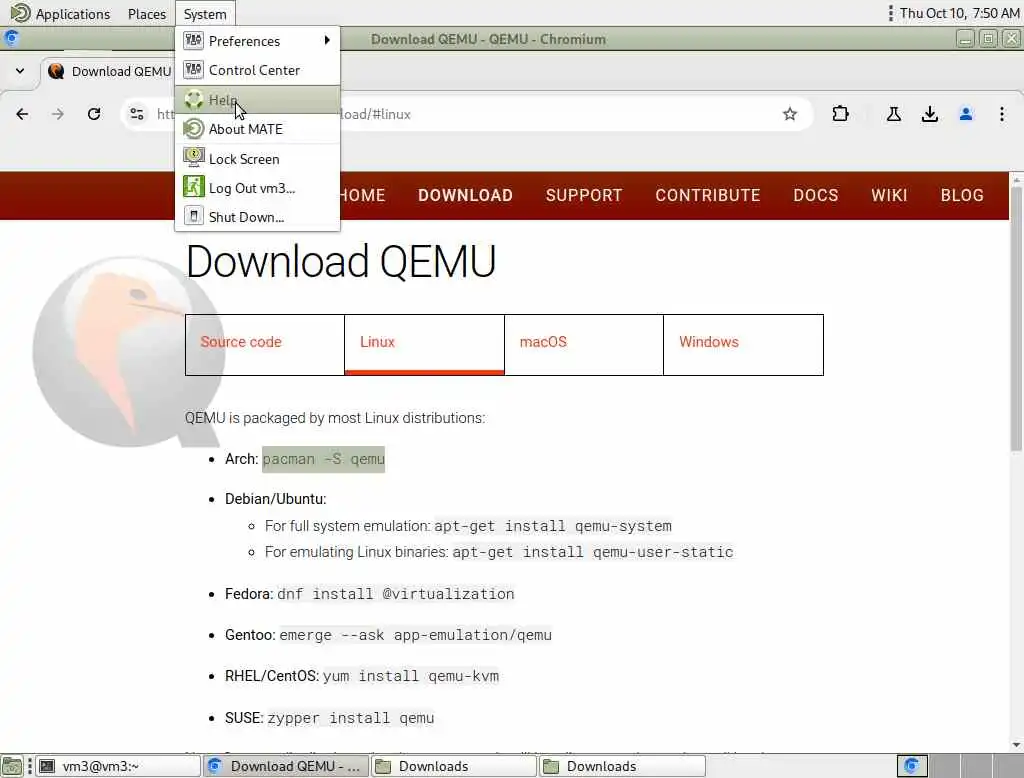Click 'apt-get install qemu-user-static' text
The image size is (1024, 778).
click(593, 553)
